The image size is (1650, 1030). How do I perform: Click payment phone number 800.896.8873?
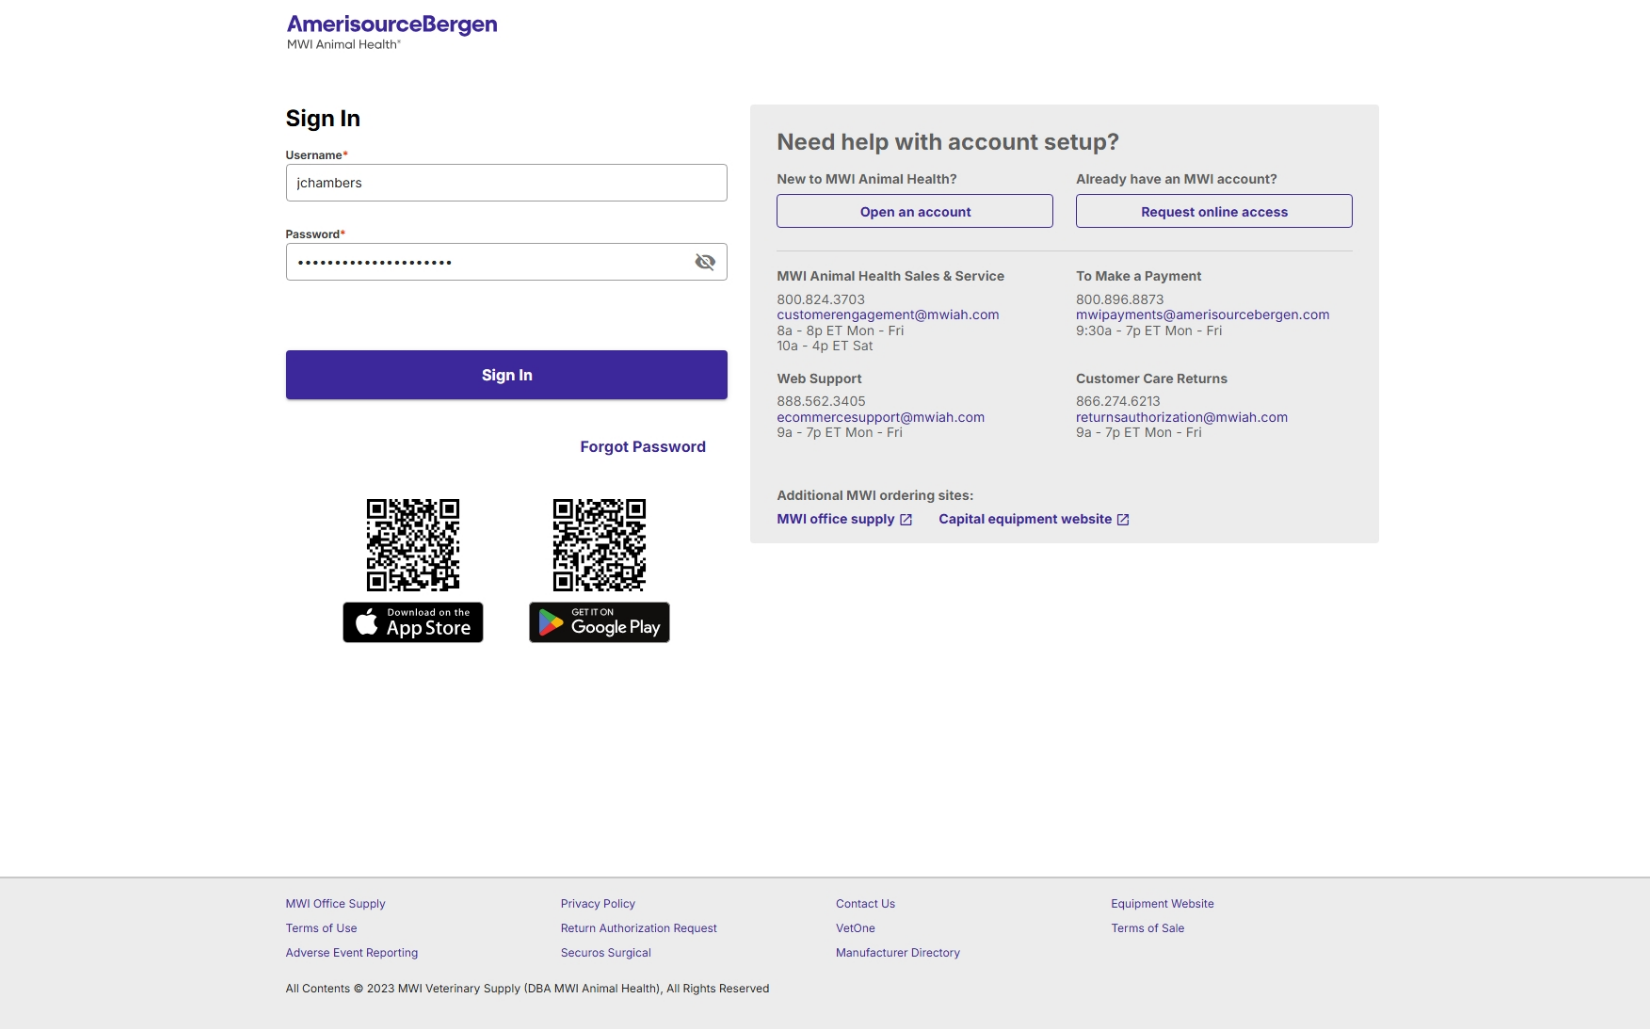point(1120,300)
